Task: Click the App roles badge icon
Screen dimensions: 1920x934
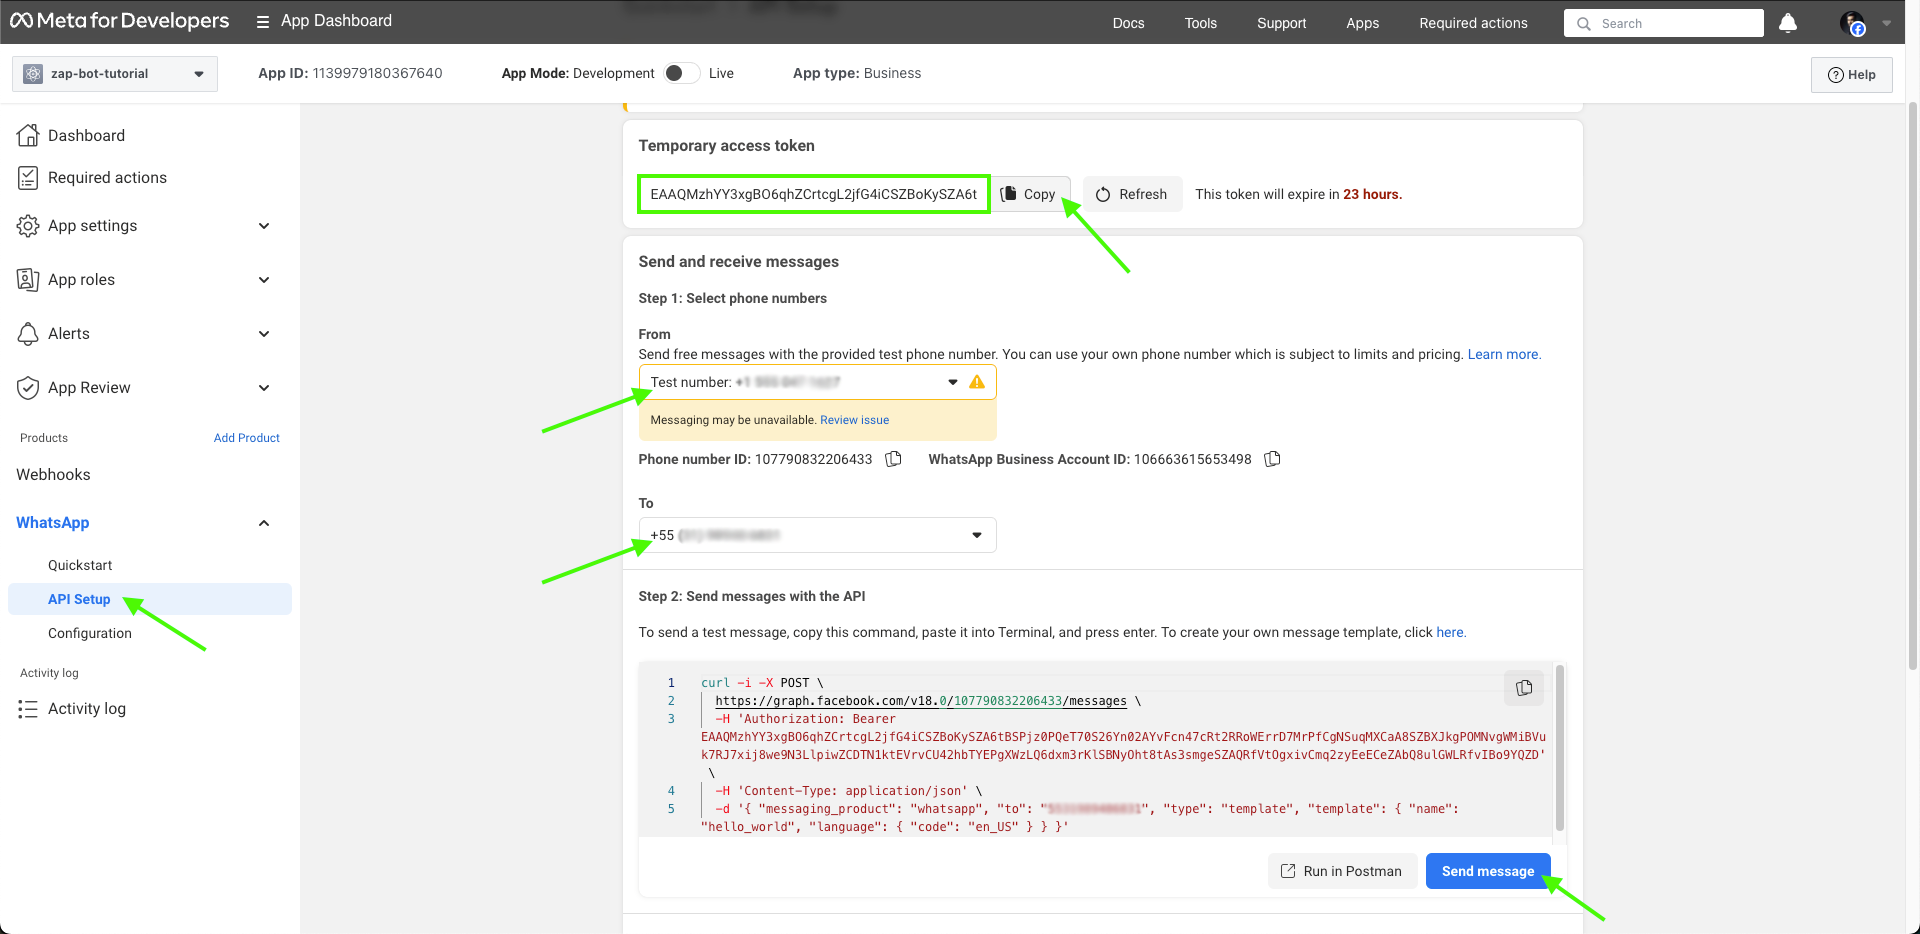Action: click(x=28, y=280)
